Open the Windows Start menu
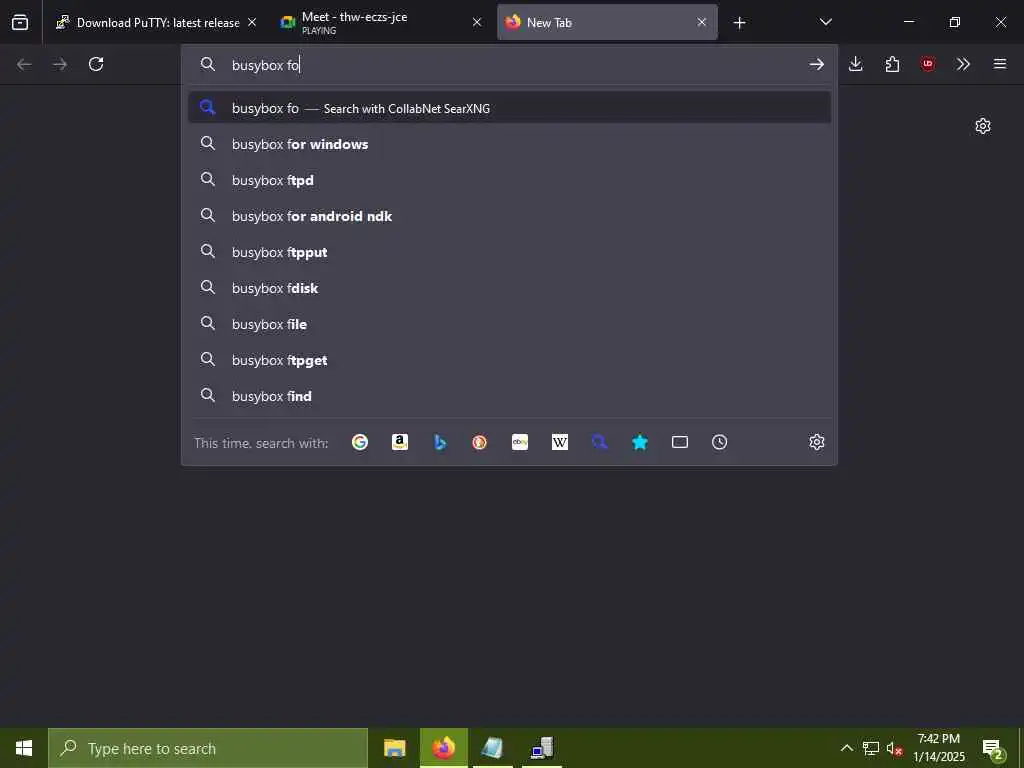 coord(24,748)
